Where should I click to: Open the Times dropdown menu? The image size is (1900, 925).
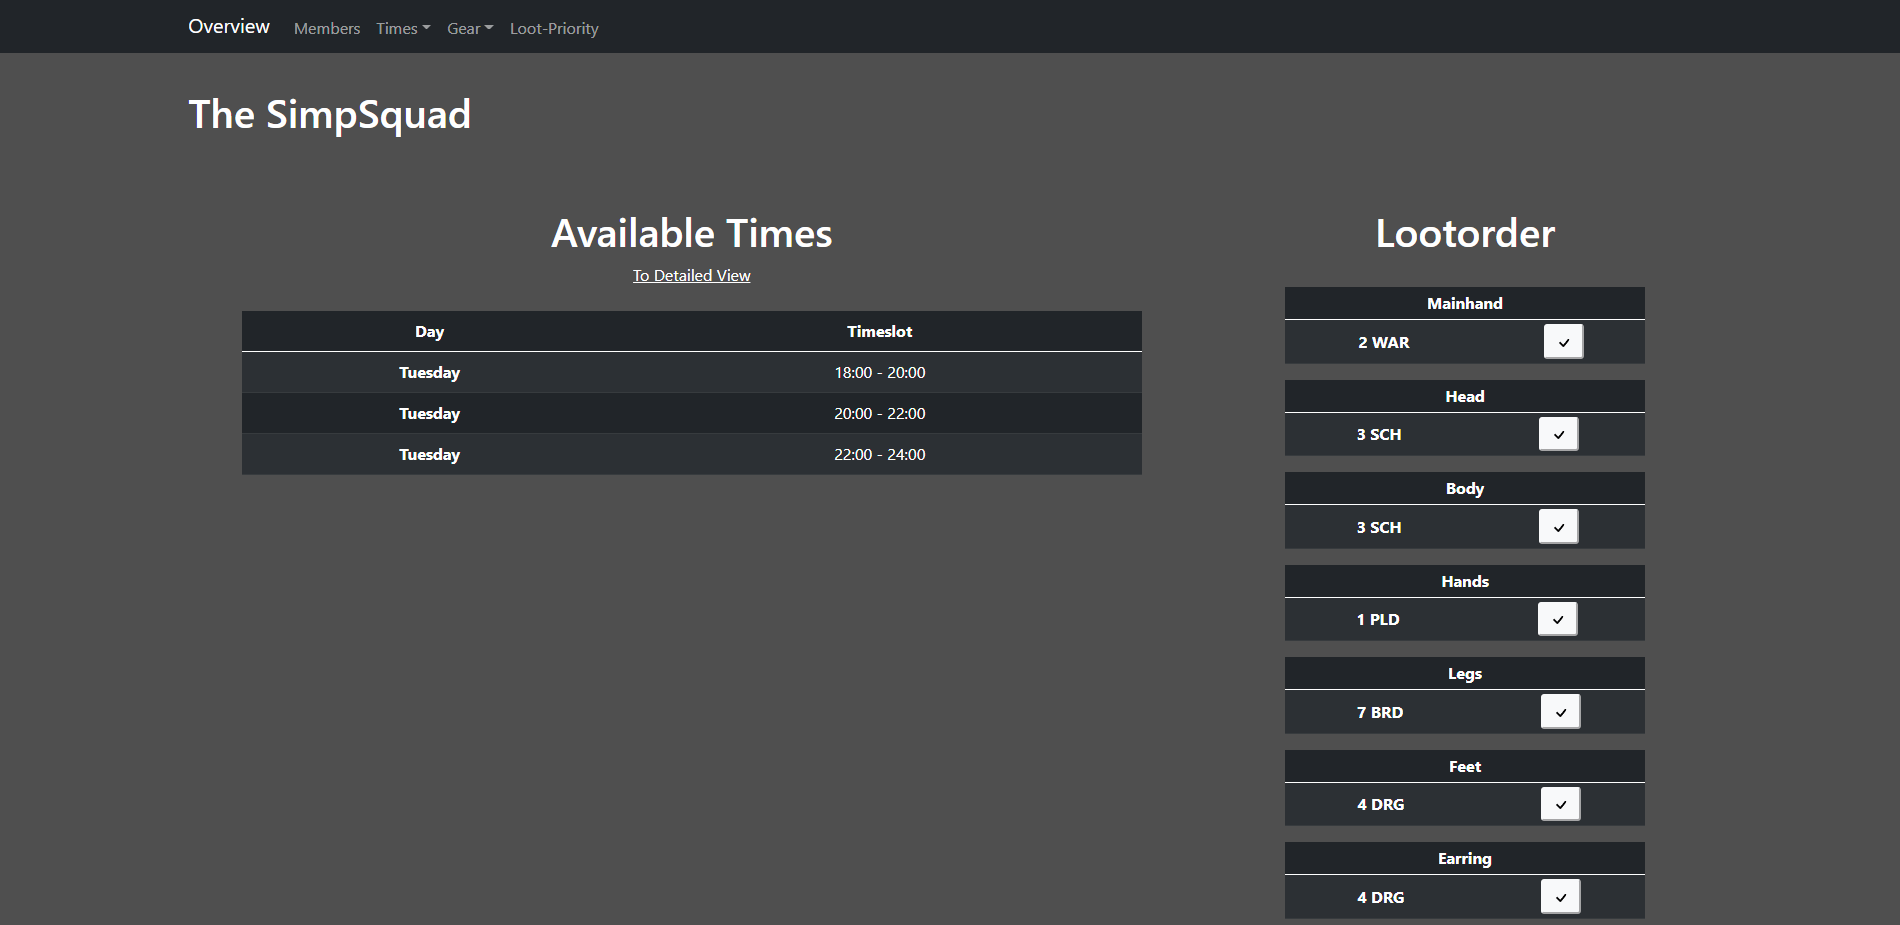pos(403,28)
